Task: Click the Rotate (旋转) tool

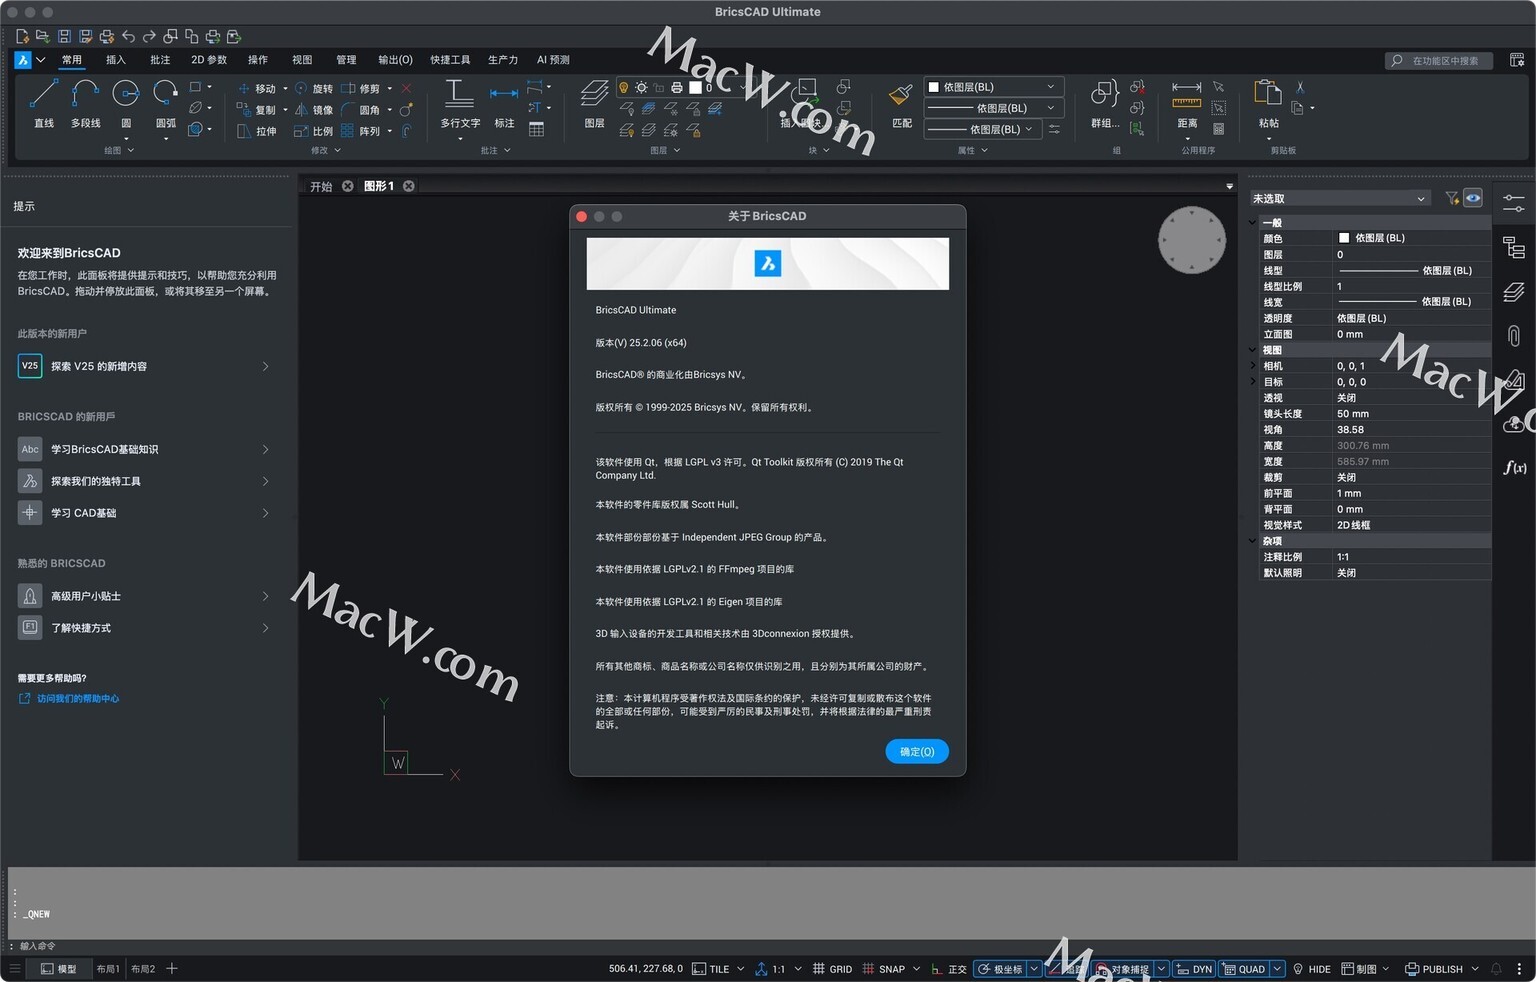Action: tap(314, 88)
